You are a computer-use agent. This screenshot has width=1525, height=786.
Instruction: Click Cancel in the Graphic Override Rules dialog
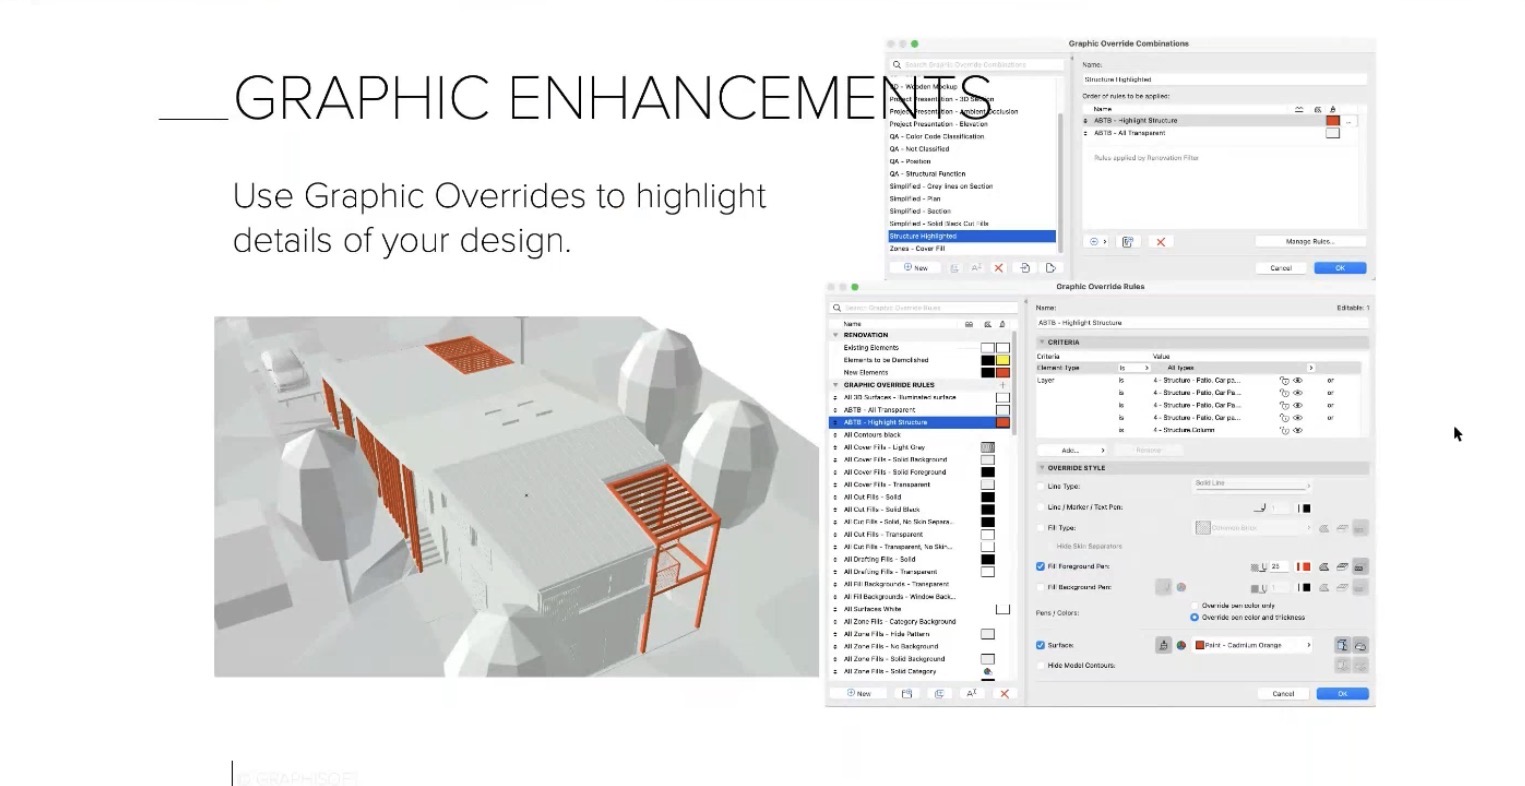[1283, 694]
